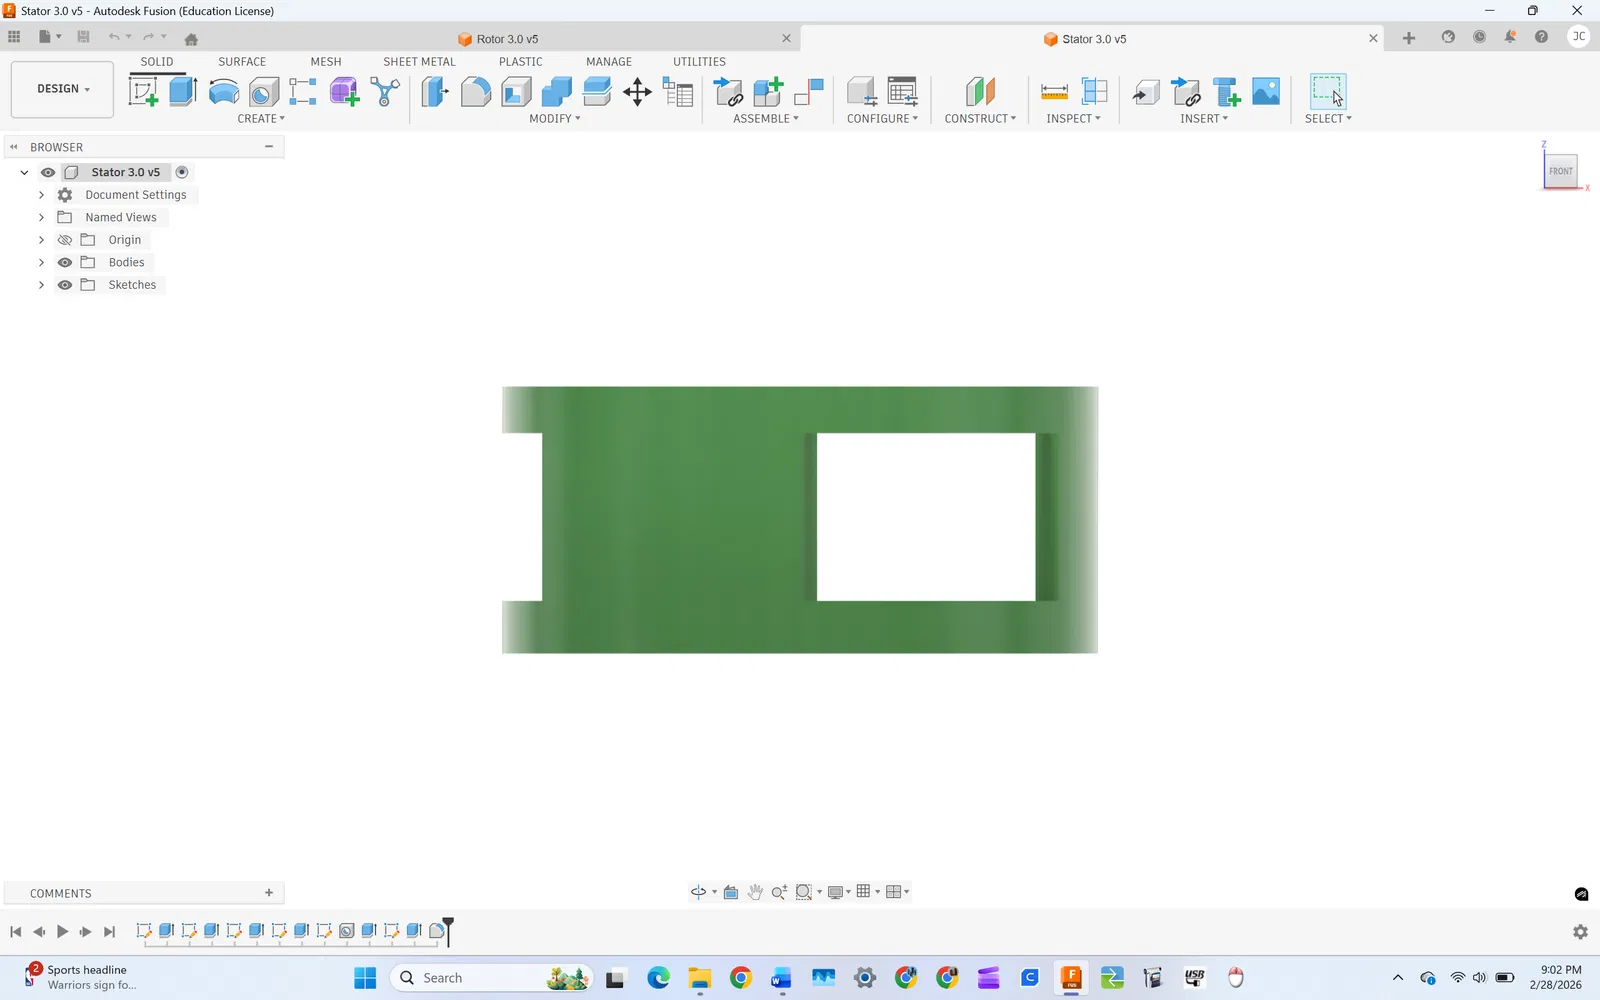Open the Windows Start menu
Screen dimensions: 1600x1000
click(x=365, y=978)
